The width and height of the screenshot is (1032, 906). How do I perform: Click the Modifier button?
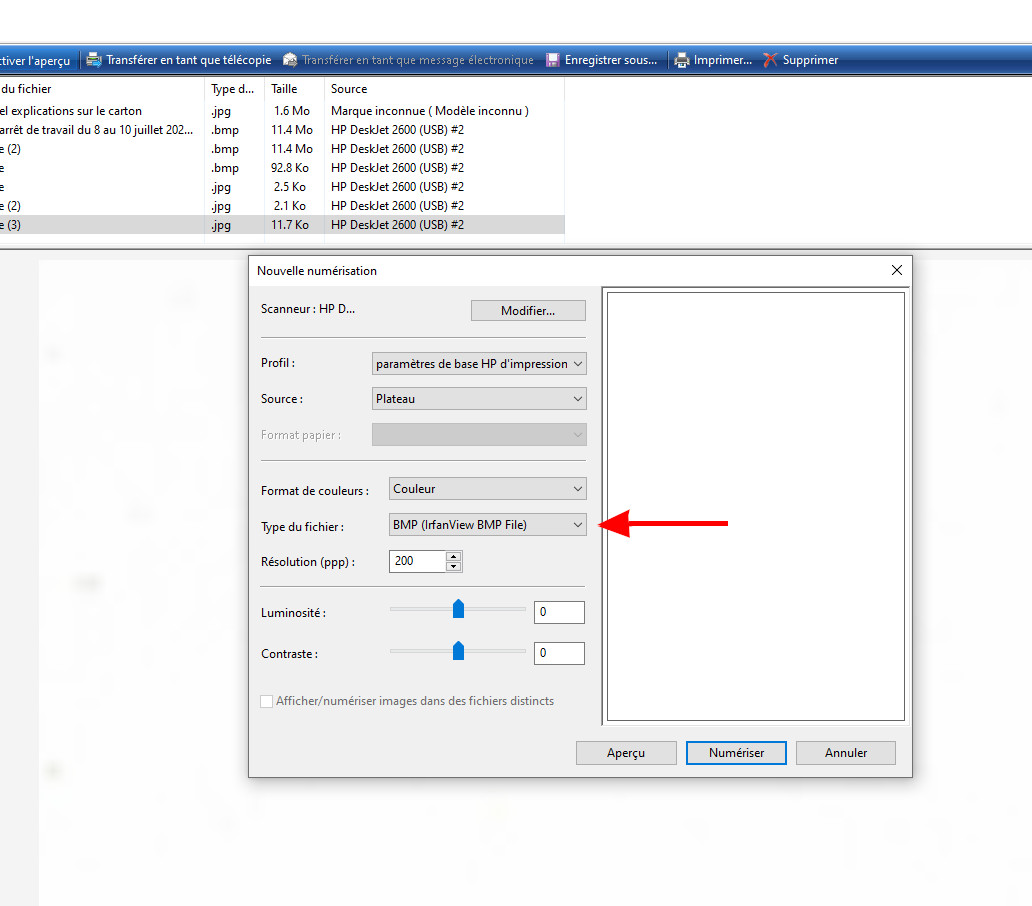[x=528, y=310]
